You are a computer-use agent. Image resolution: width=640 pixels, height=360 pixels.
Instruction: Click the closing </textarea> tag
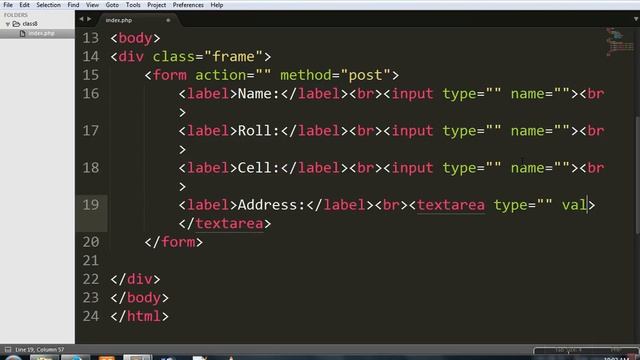point(225,224)
